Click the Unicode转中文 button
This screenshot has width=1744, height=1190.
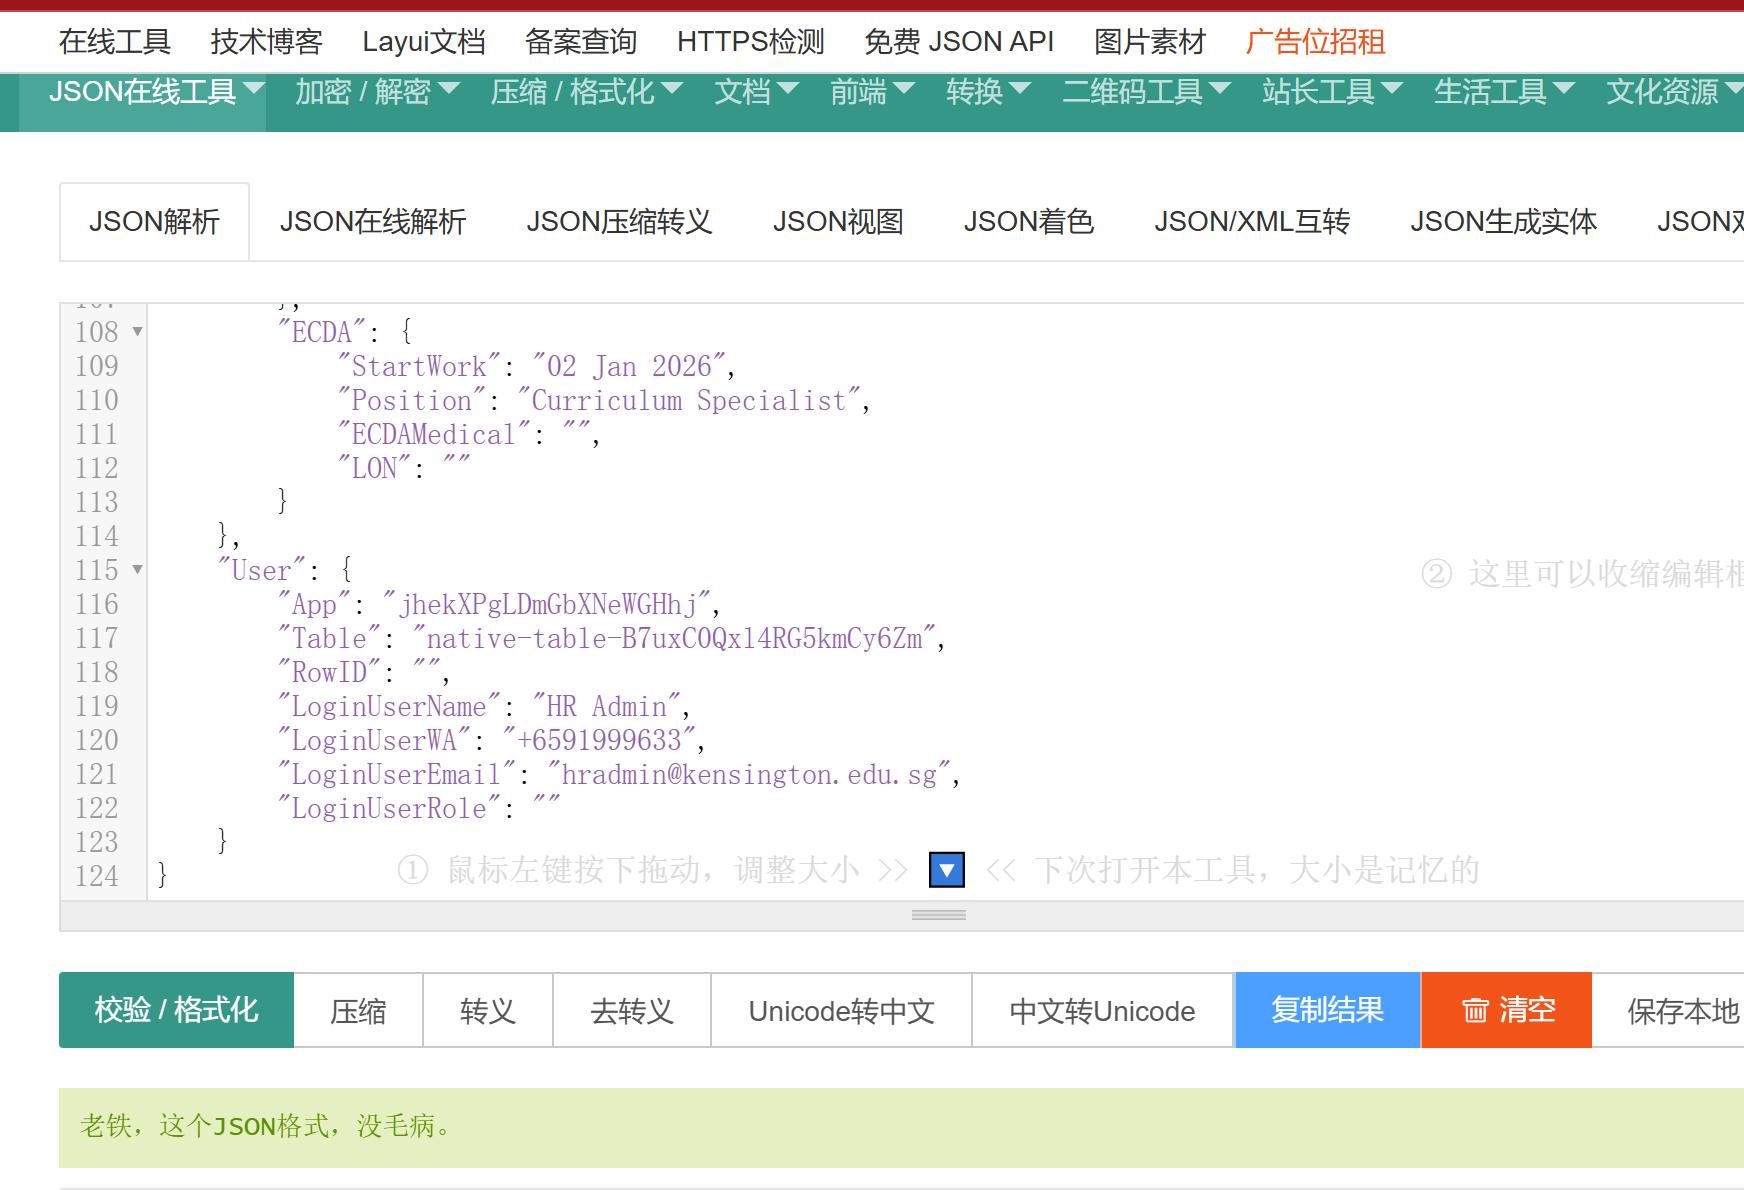841,1011
